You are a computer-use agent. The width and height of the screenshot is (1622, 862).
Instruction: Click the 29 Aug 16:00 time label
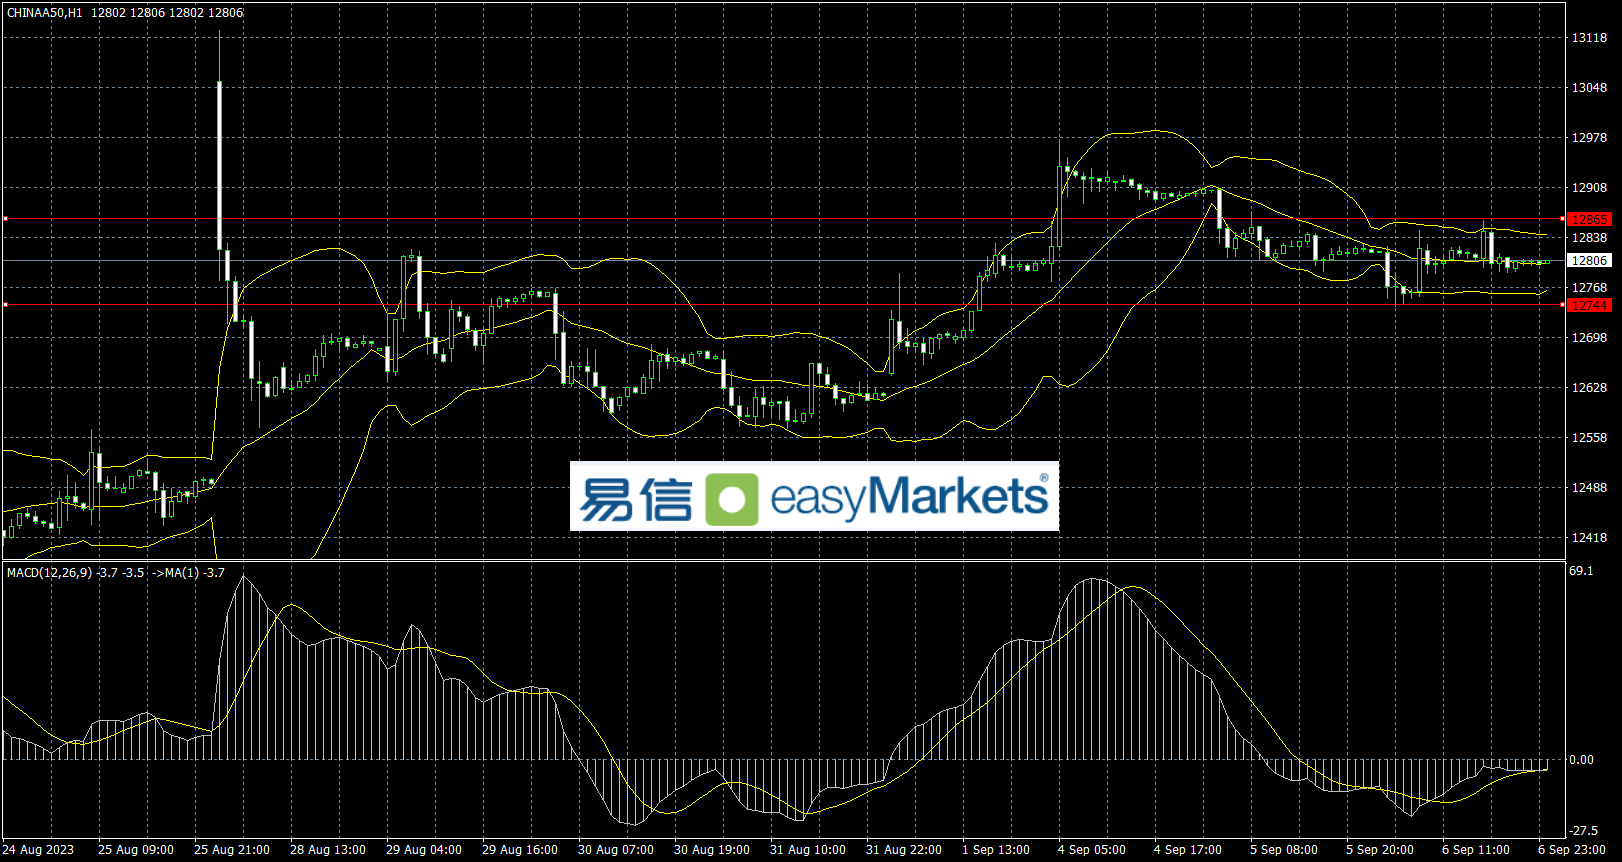pyautogui.click(x=520, y=850)
